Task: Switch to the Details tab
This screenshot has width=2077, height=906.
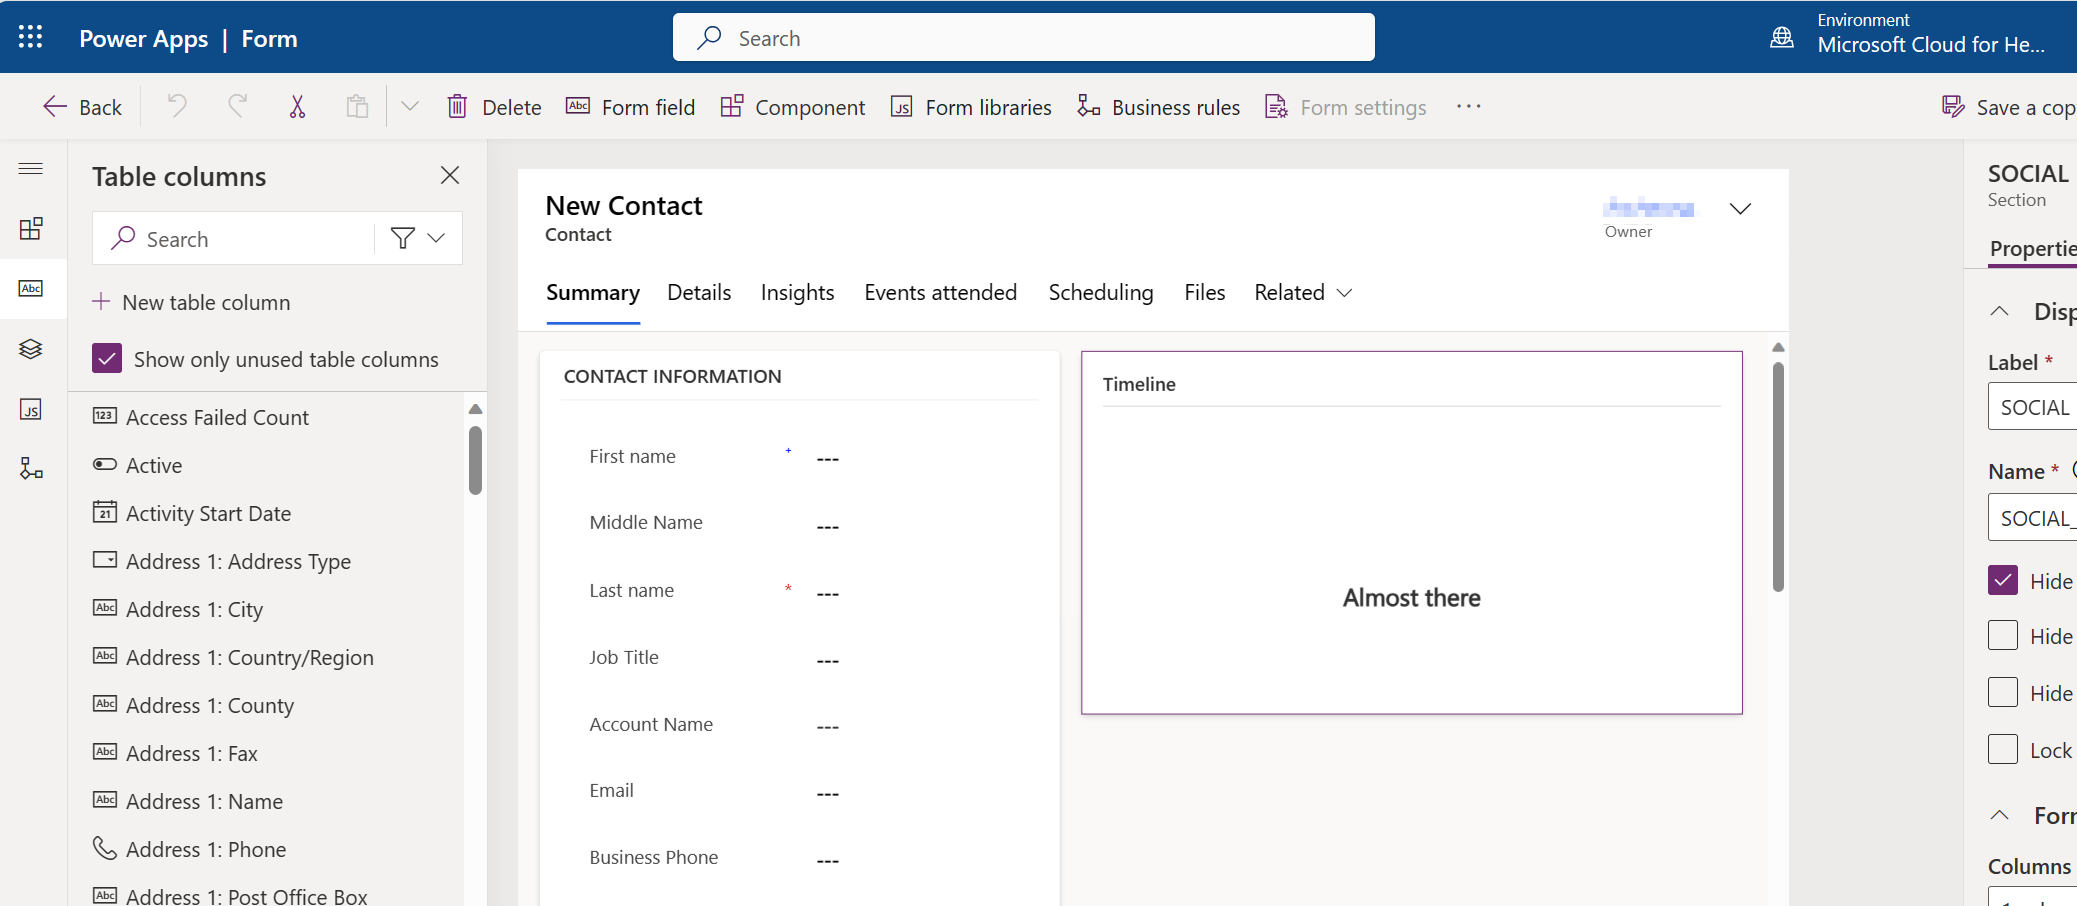Action: (699, 292)
